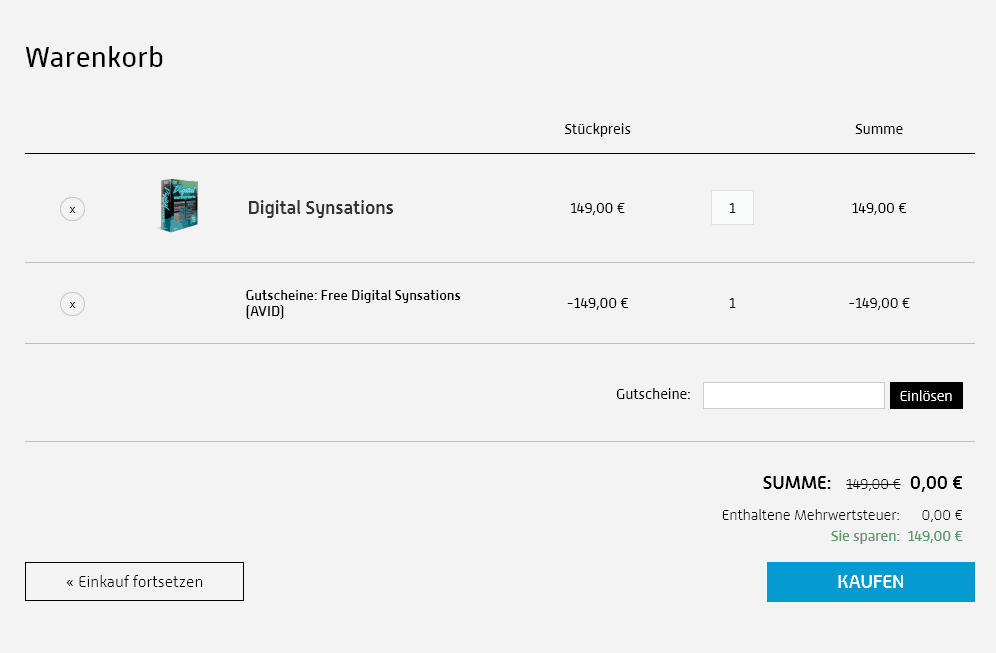Select the voucher description text (AVID)

coord(353,303)
